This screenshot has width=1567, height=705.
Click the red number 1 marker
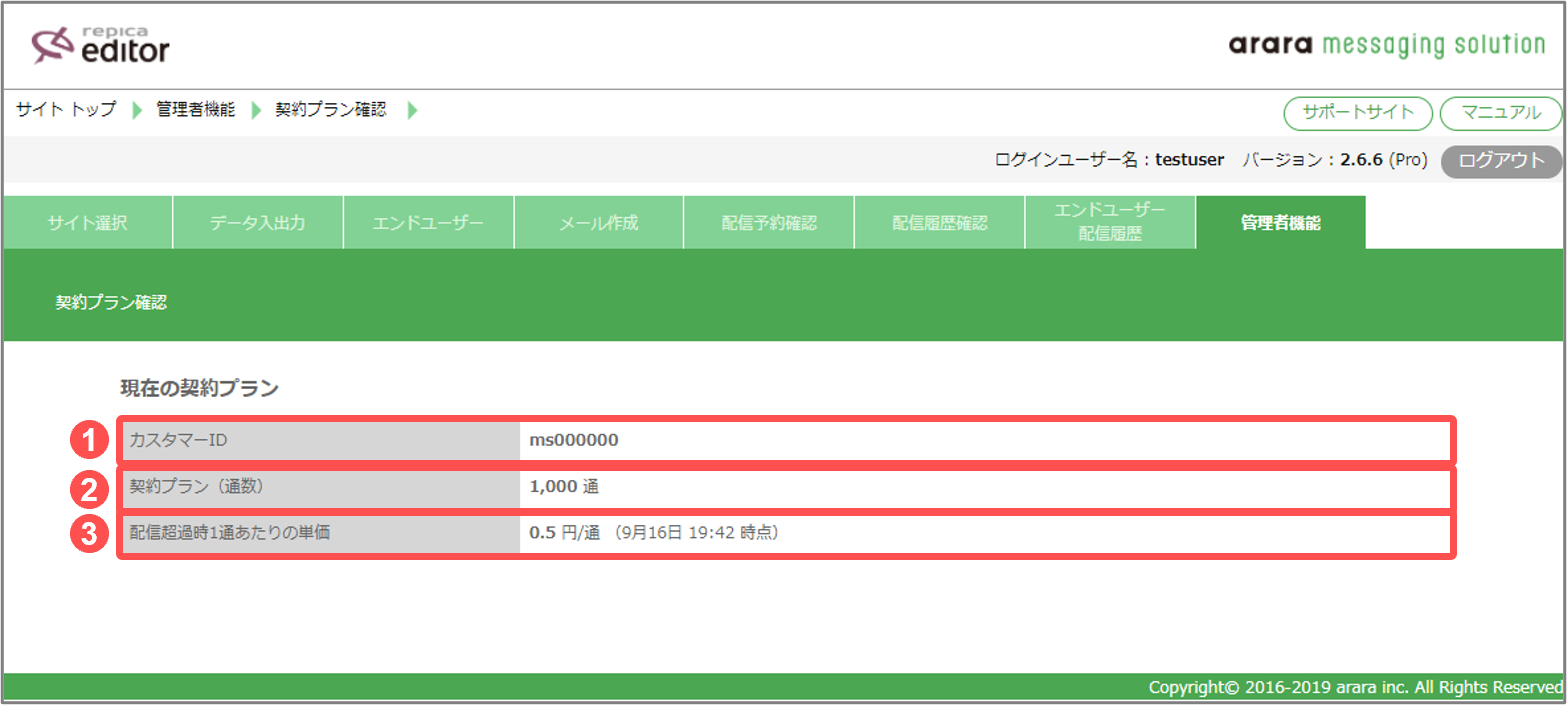click(x=90, y=440)
